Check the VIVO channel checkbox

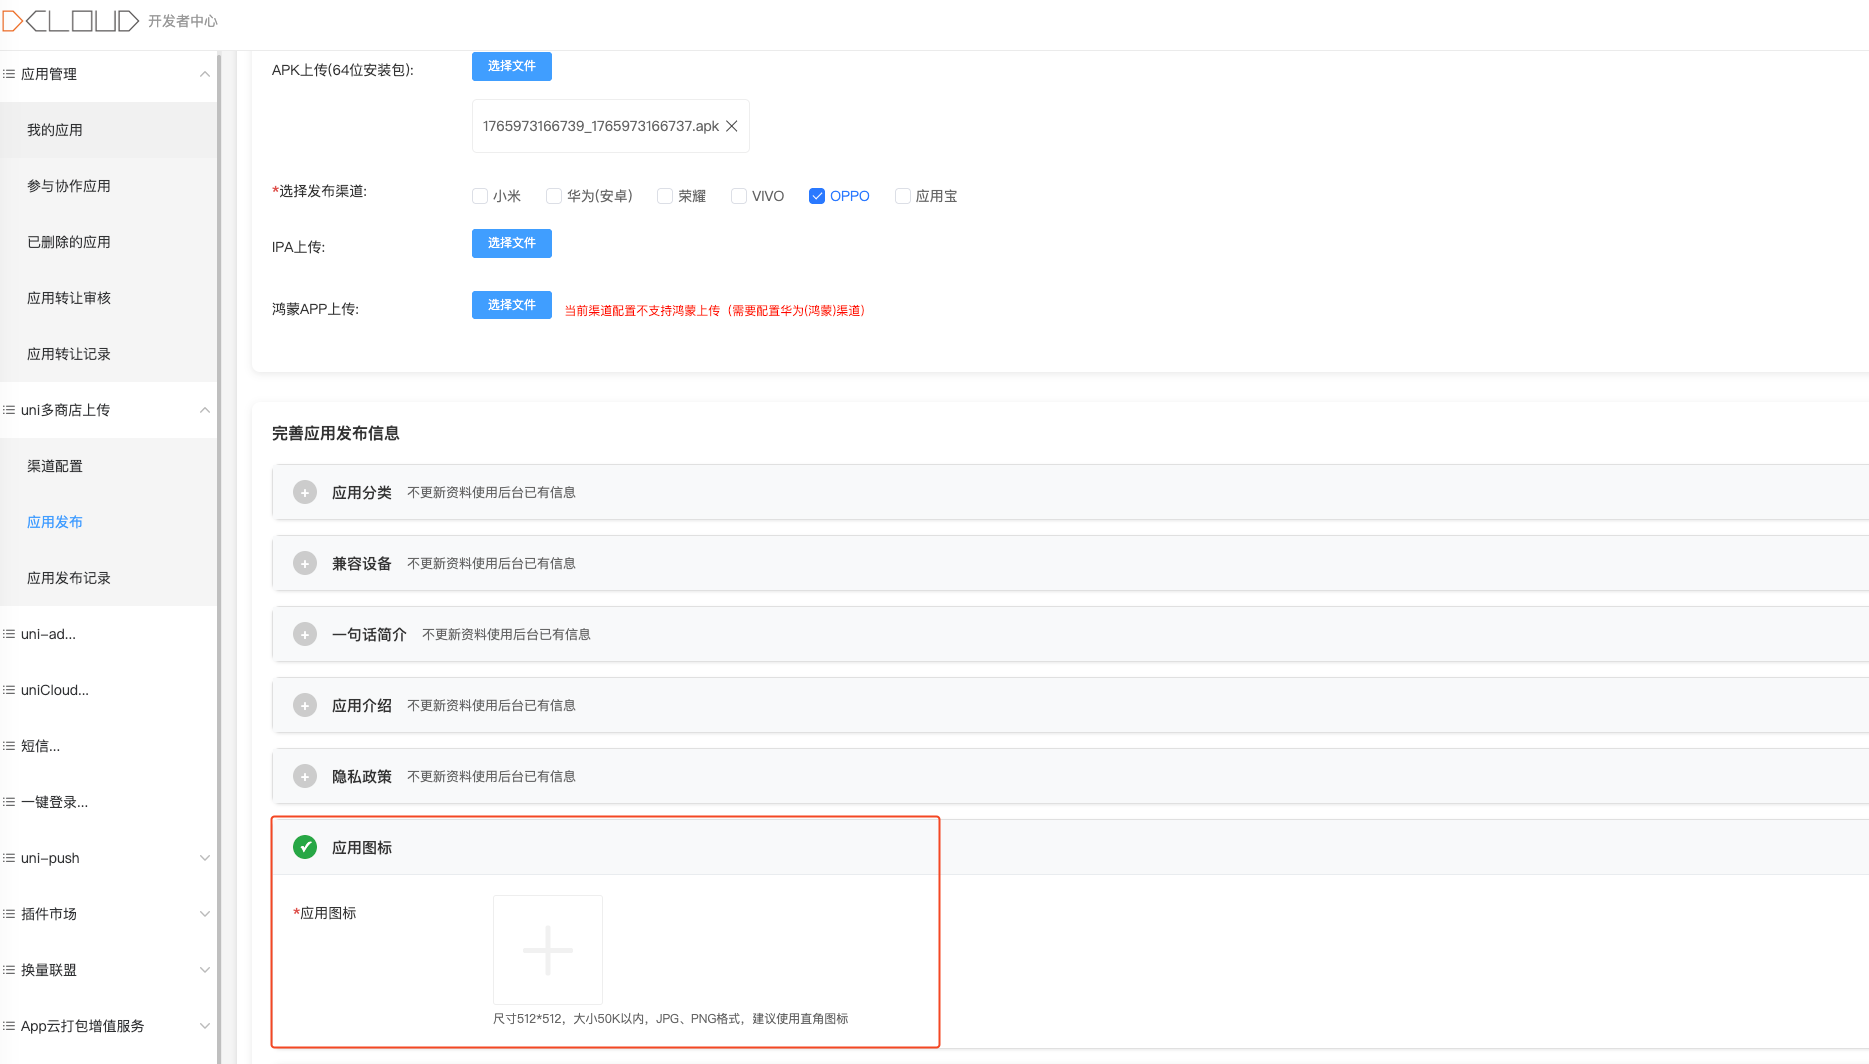tap(739, 196)
